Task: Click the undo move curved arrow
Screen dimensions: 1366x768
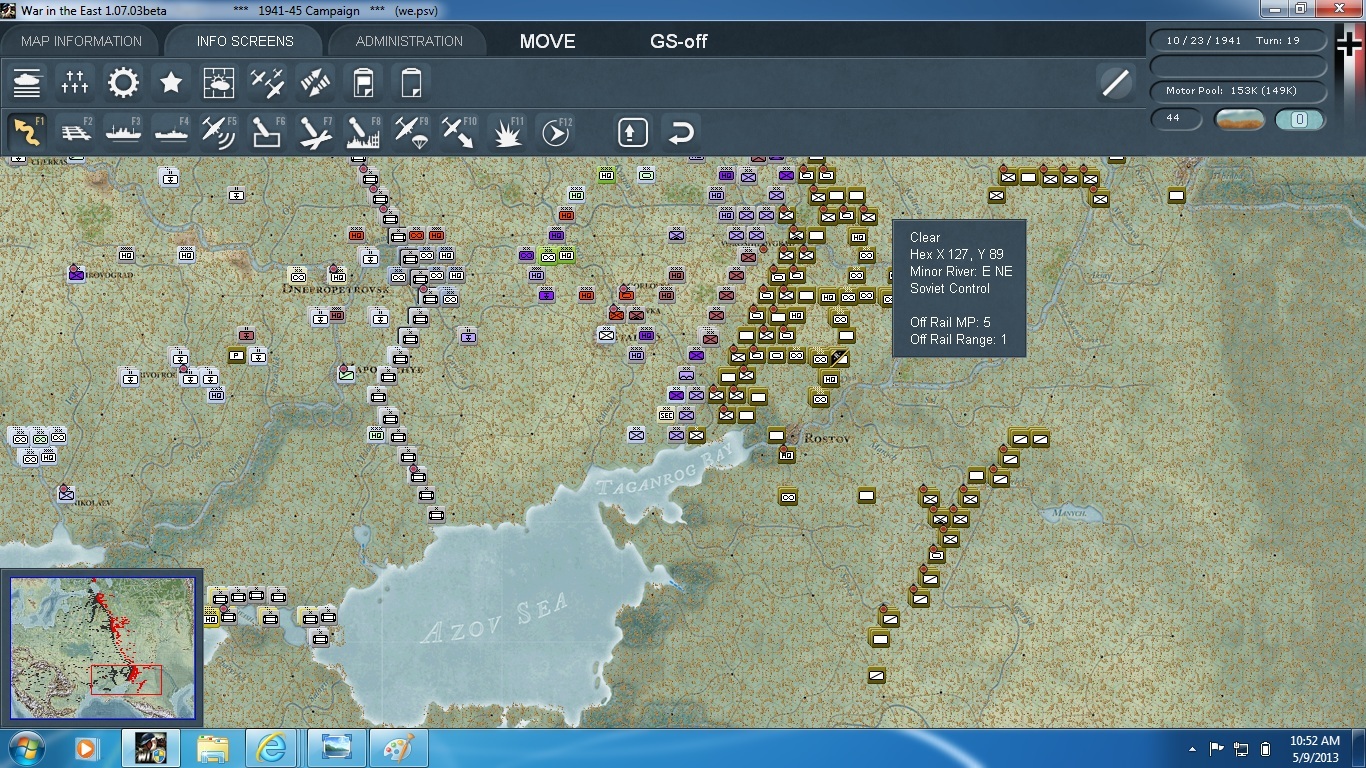Action: (681, 132)
